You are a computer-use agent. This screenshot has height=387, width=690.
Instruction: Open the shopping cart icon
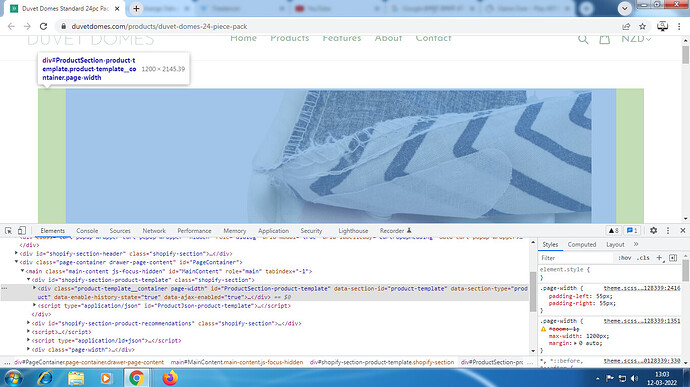pos(605,39)
